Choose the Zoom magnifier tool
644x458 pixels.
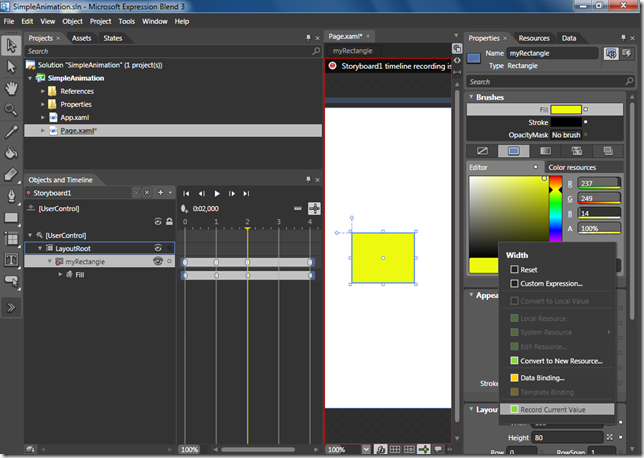(x=12, y=110)
